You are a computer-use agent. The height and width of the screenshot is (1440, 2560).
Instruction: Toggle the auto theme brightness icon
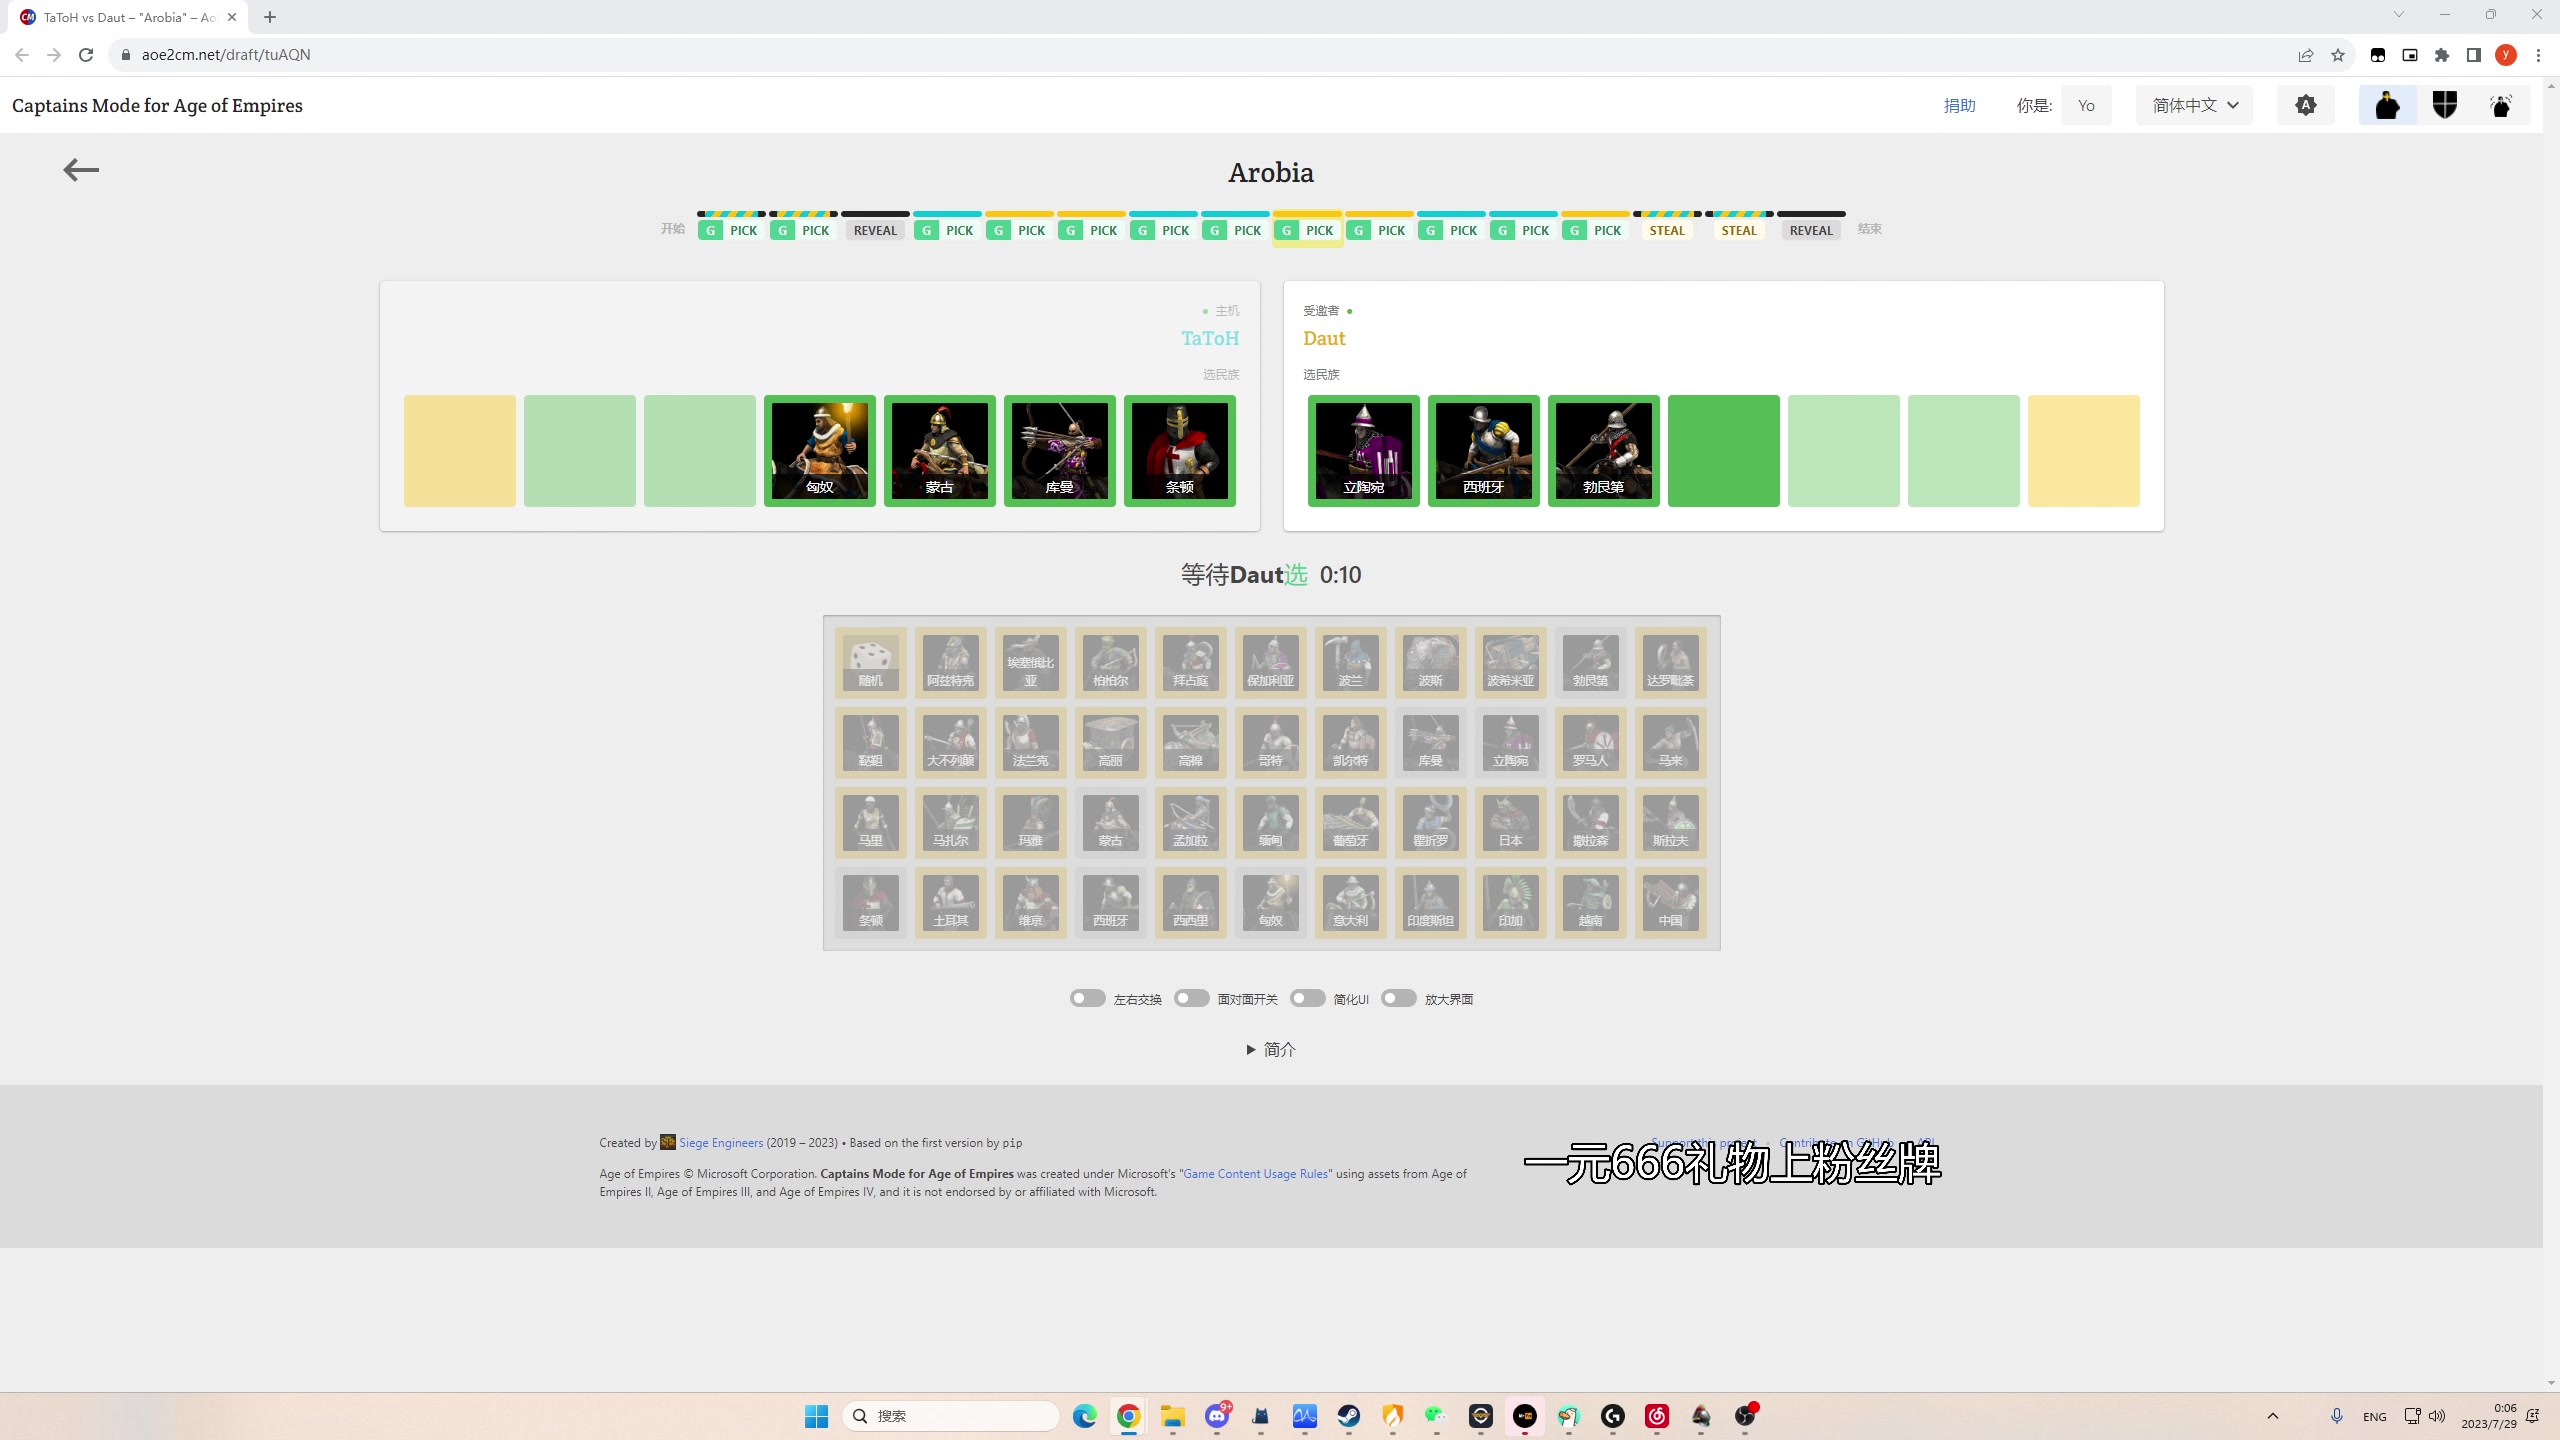[x=2305, y=105]
